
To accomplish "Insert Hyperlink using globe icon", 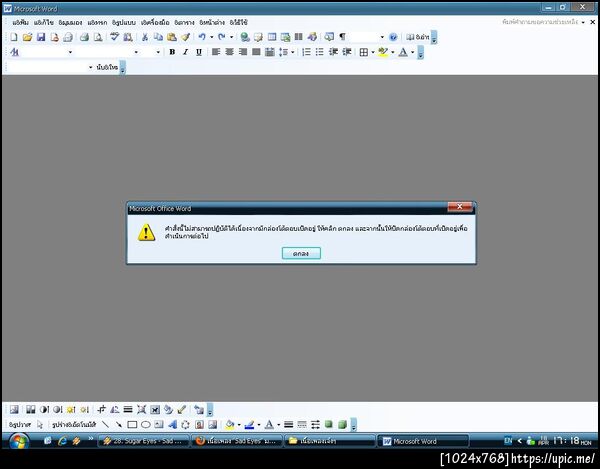I will [245, 37].
